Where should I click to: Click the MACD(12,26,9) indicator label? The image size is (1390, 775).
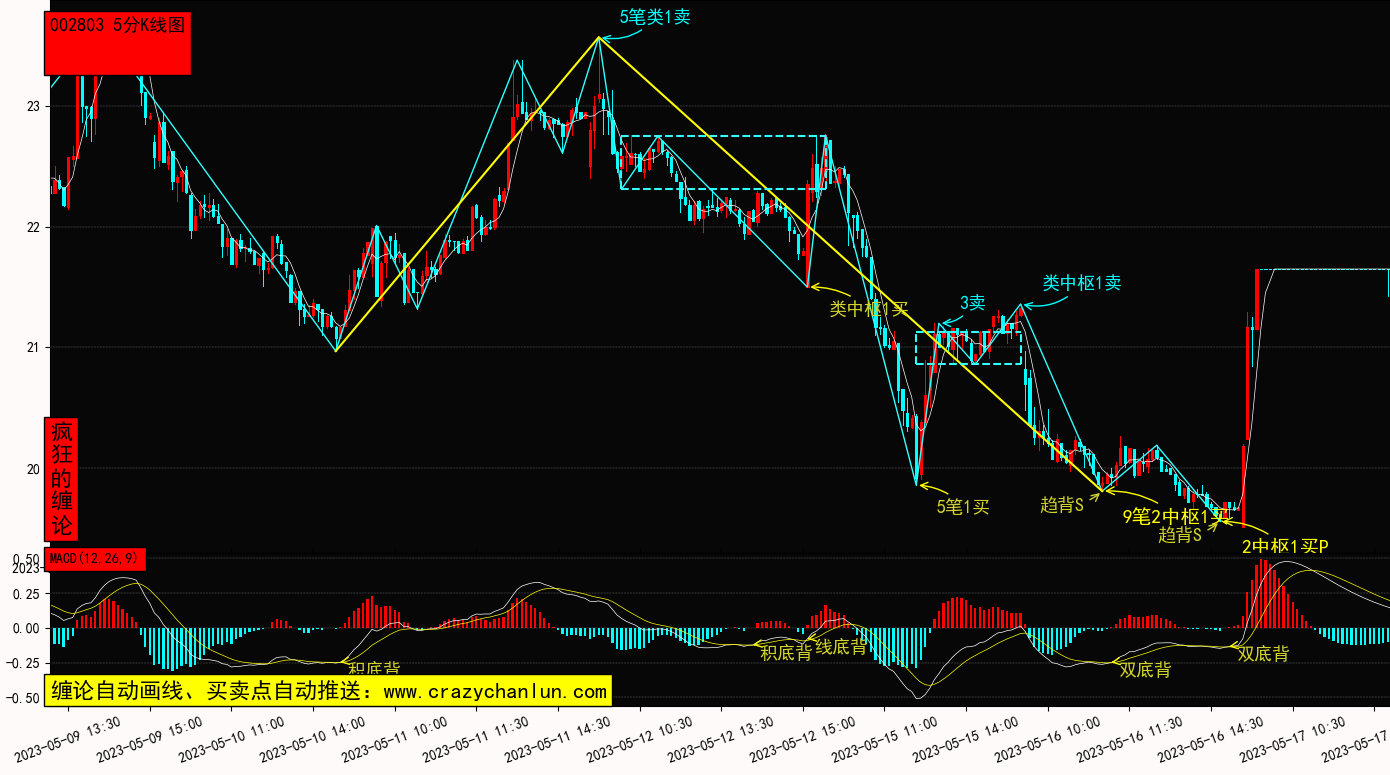pyautogui.click(x=97, y=556)
